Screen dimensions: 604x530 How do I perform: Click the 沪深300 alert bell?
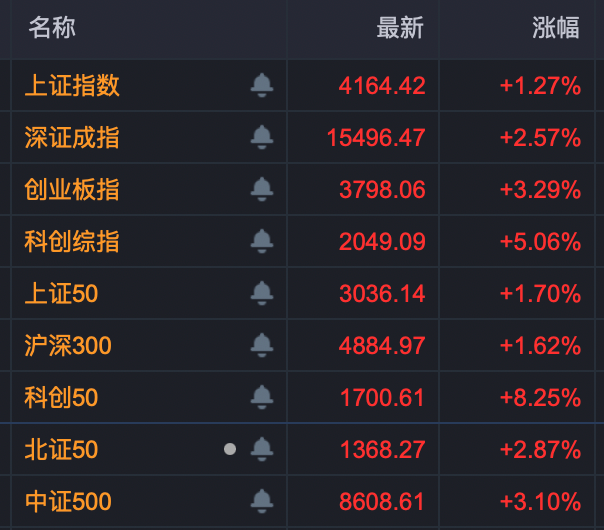coord(262,345)
